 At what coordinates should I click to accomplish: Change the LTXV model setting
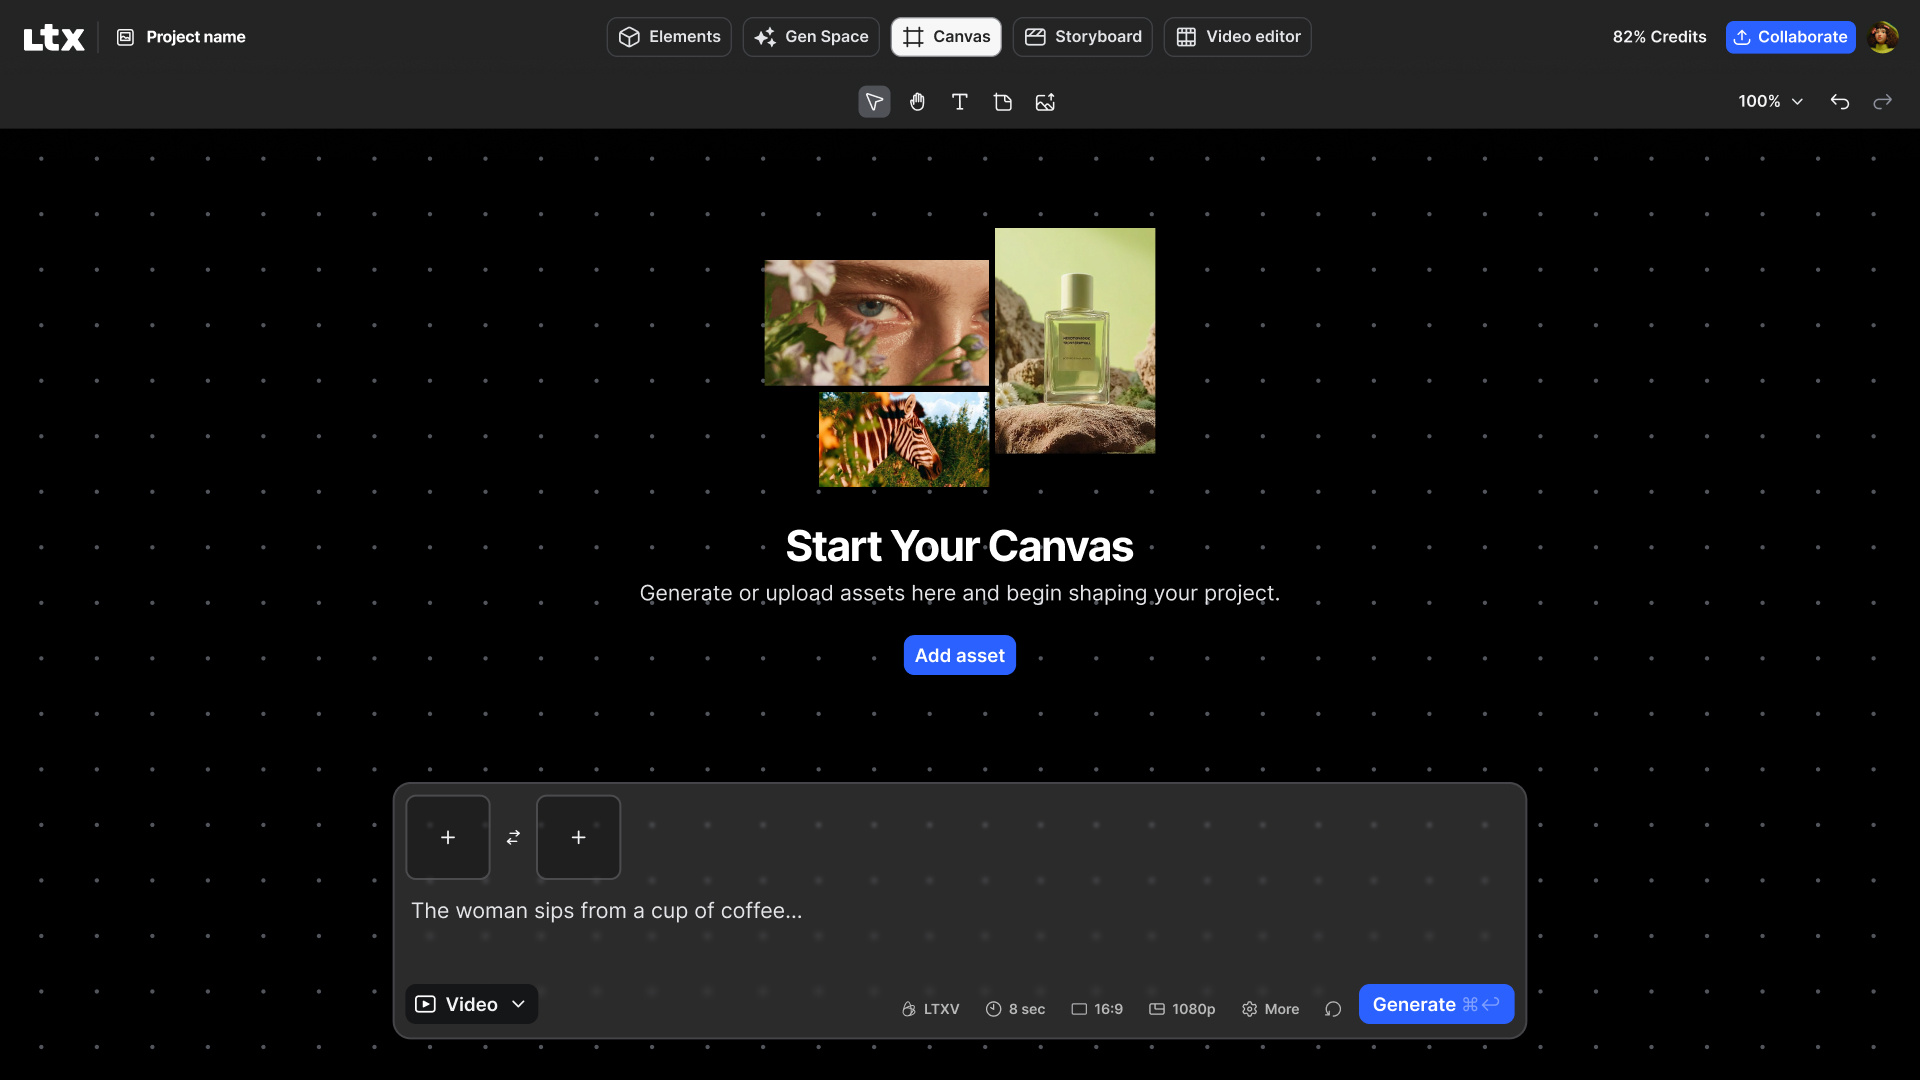coord(930,1009)
